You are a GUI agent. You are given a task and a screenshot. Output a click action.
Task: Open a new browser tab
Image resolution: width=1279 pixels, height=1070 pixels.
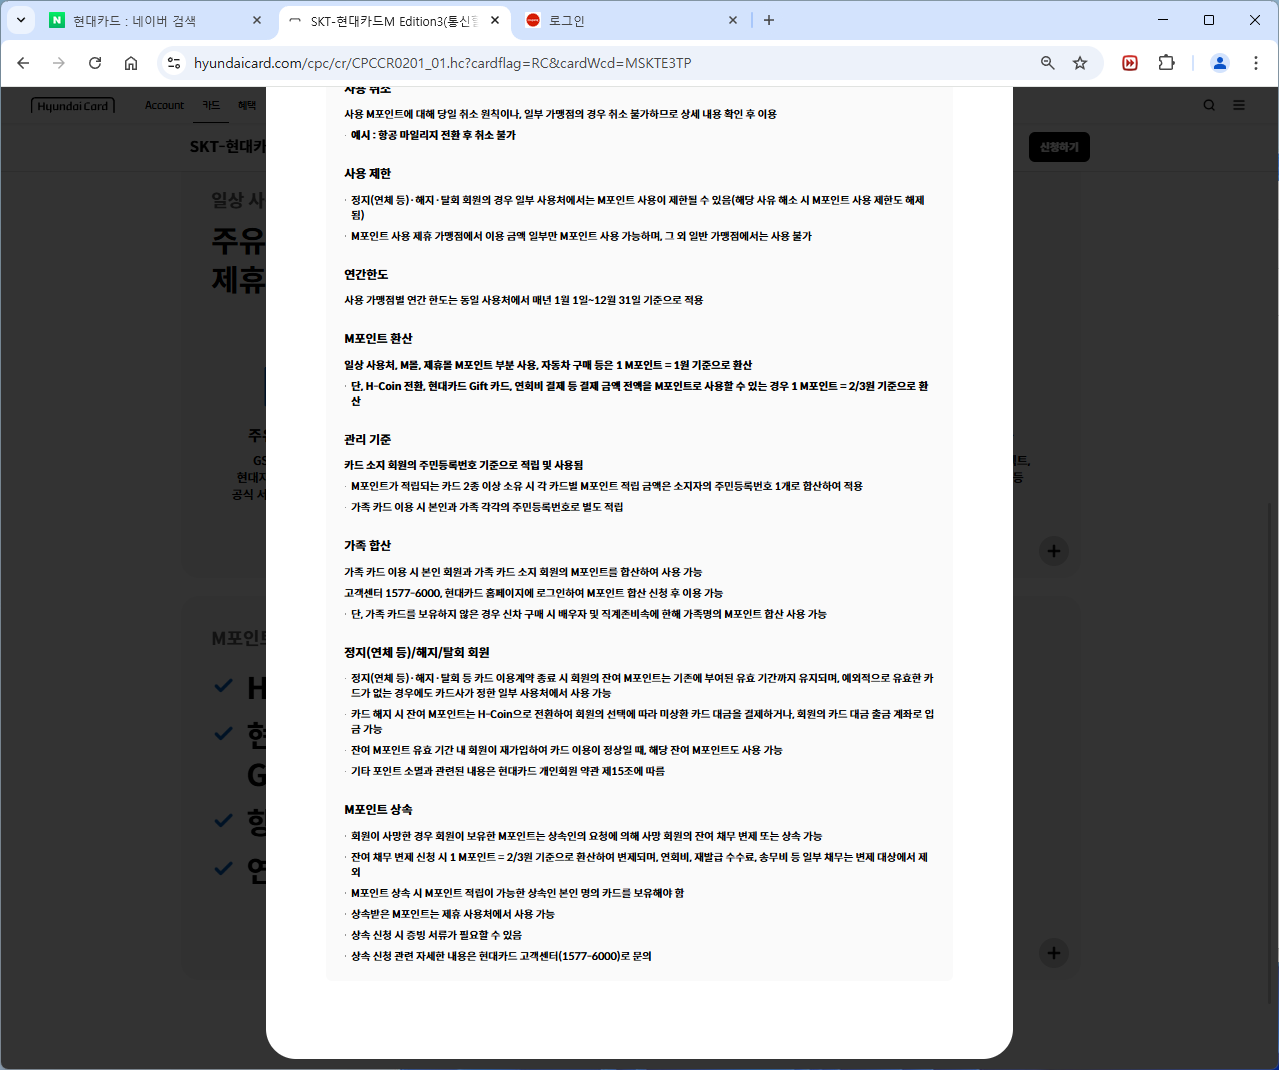769,20
